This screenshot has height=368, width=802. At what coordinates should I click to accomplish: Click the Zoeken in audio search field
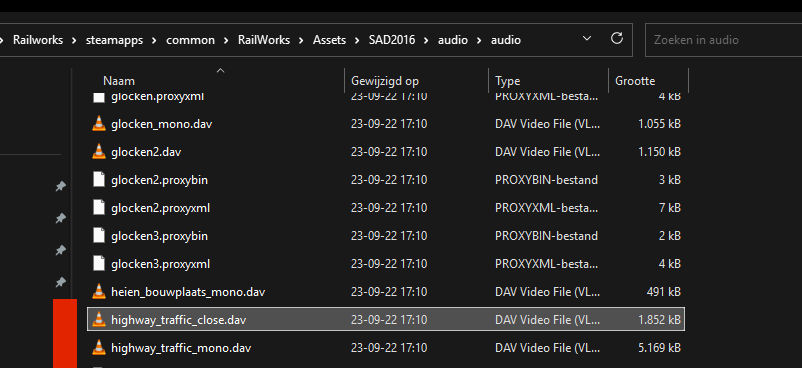click(x=723, y=39)
